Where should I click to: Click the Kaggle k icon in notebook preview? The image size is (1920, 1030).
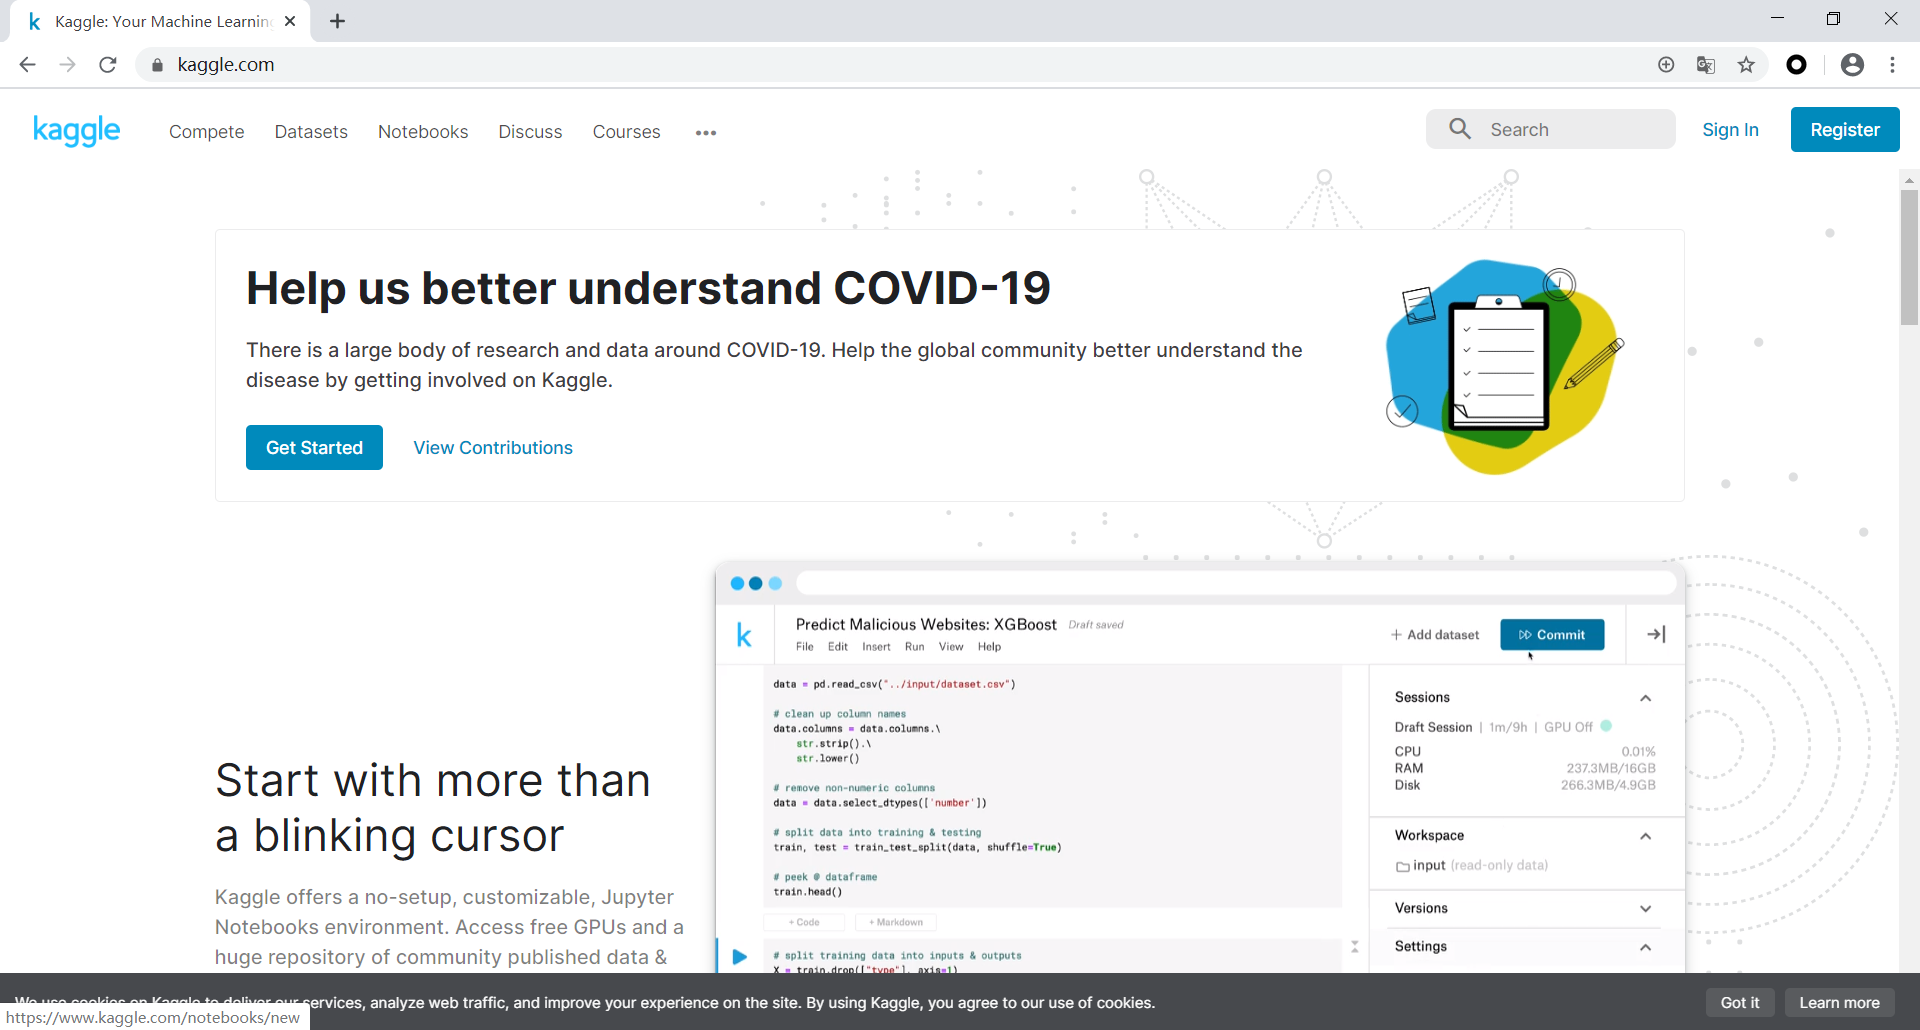(x=744, y=635)
